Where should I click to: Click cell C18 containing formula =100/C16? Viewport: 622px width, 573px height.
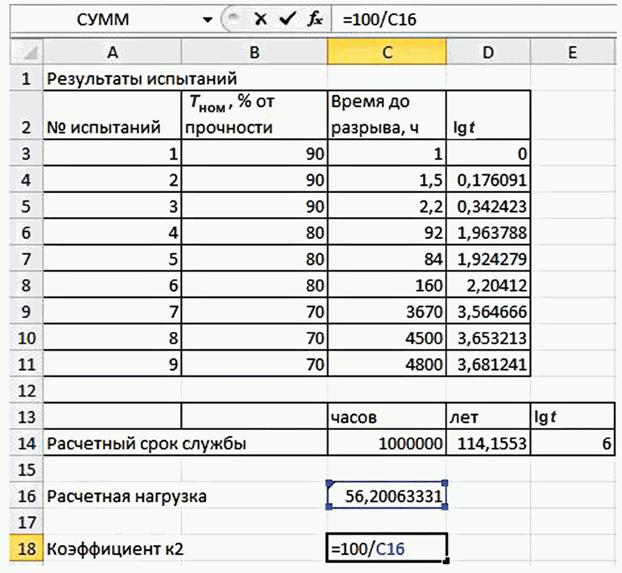[386, 546]
